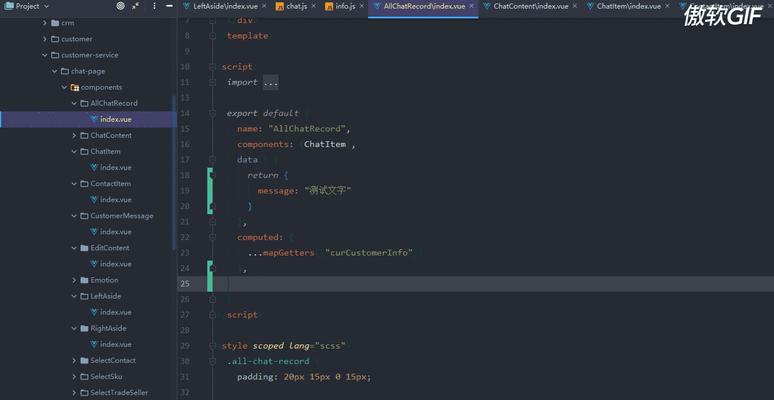Expand the SelectSku folder arrow

point(74,376)
